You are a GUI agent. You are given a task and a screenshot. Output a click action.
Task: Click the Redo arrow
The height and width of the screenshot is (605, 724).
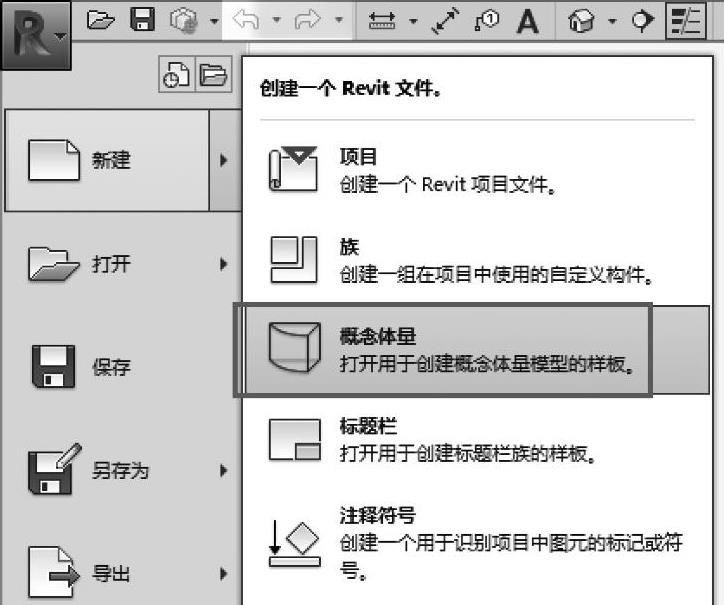coord(308,20)
